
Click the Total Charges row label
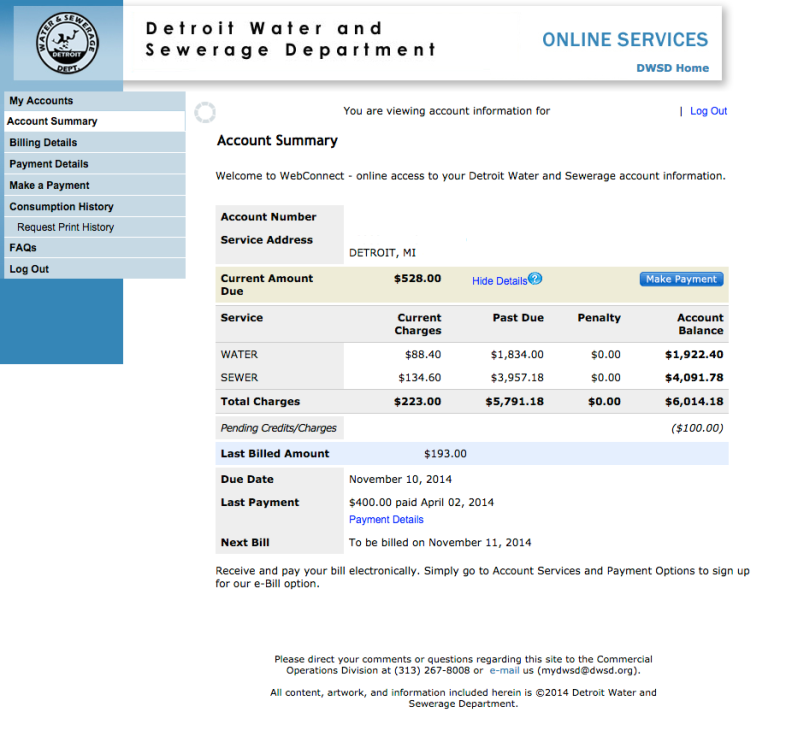click(x=260, y=402)
